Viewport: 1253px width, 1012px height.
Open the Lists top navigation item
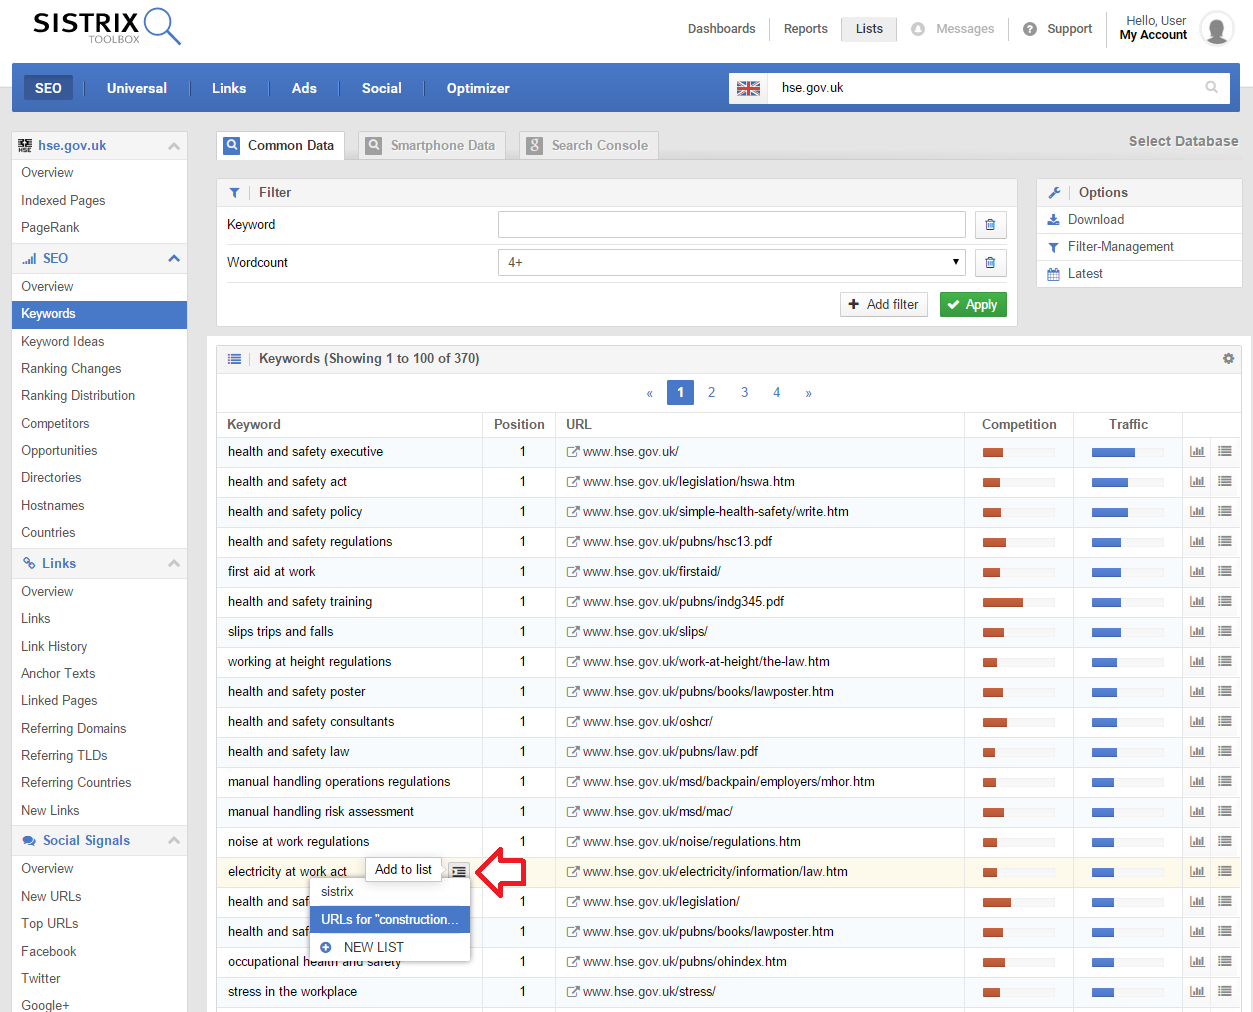coord(869,29)
